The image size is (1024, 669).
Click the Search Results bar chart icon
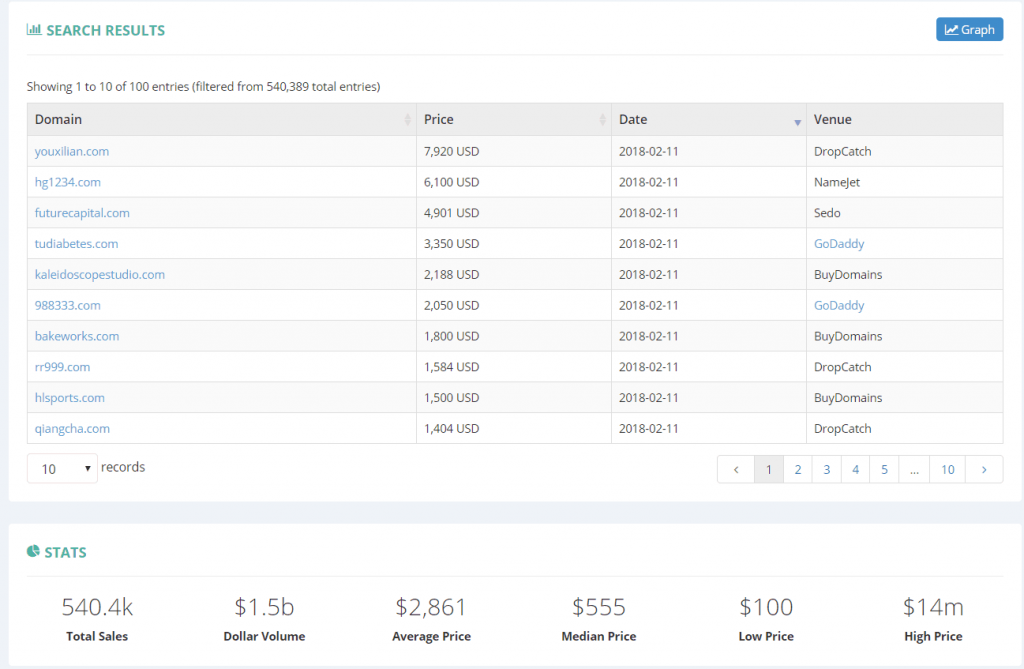(34, 29)
